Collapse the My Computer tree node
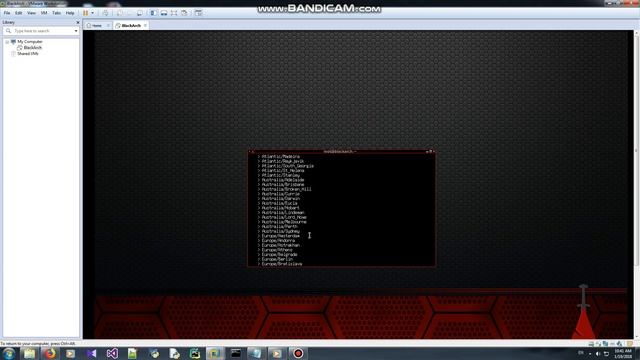Screen dimensions: 640x360 7,42
